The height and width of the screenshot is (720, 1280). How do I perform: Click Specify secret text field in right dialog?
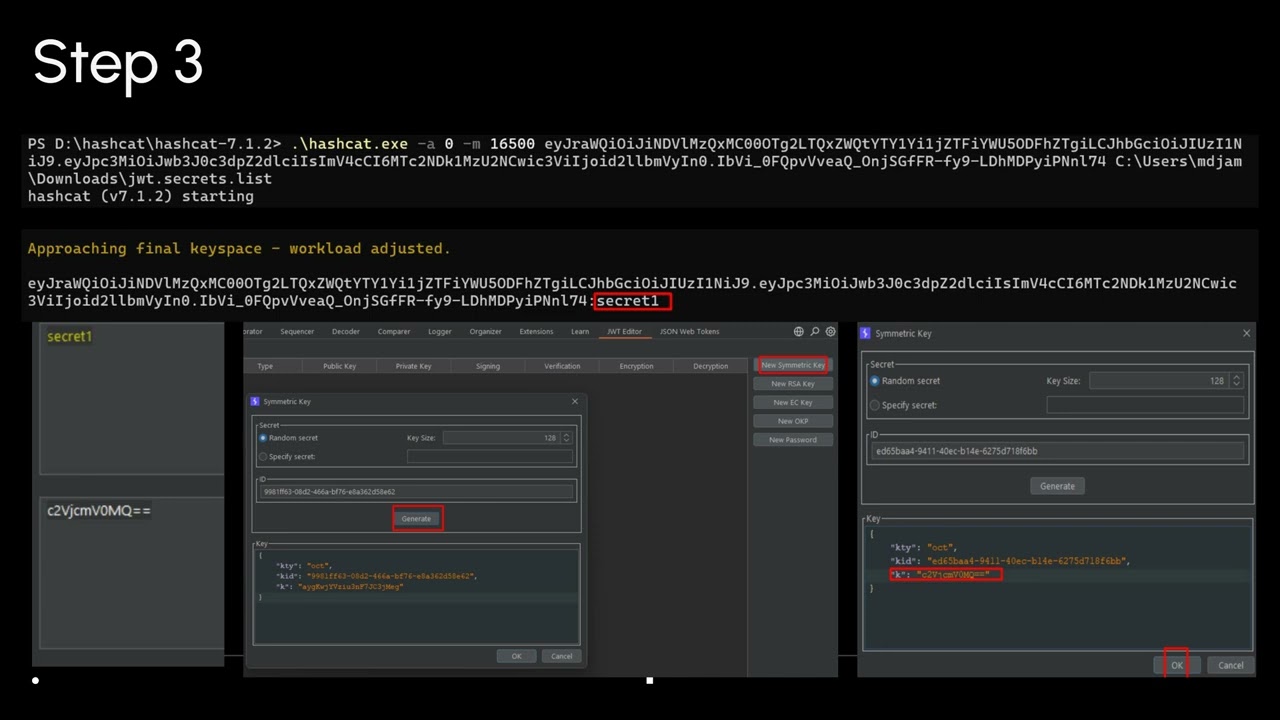tap(1145, 405)
